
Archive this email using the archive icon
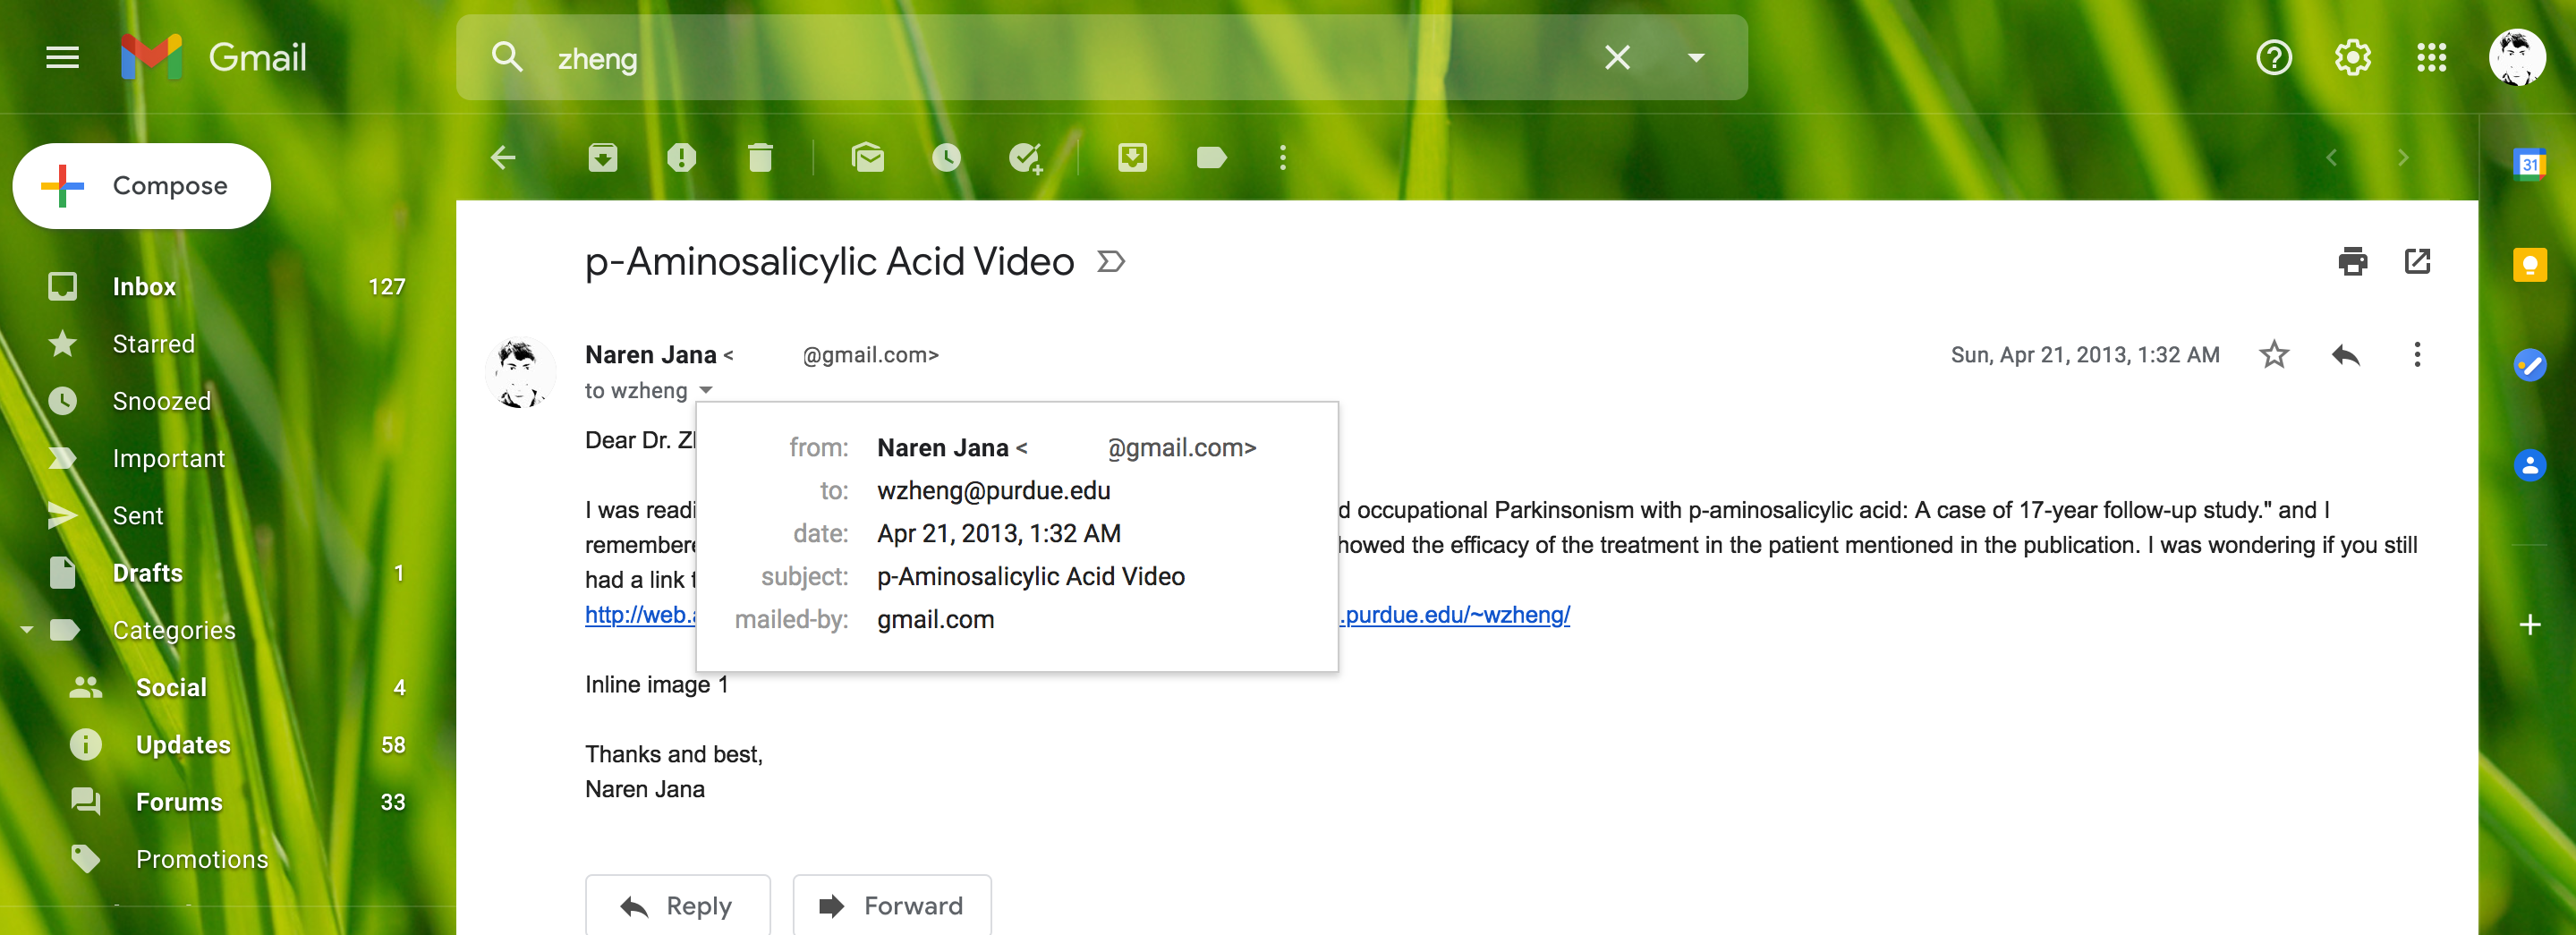[x=602, y=157]
